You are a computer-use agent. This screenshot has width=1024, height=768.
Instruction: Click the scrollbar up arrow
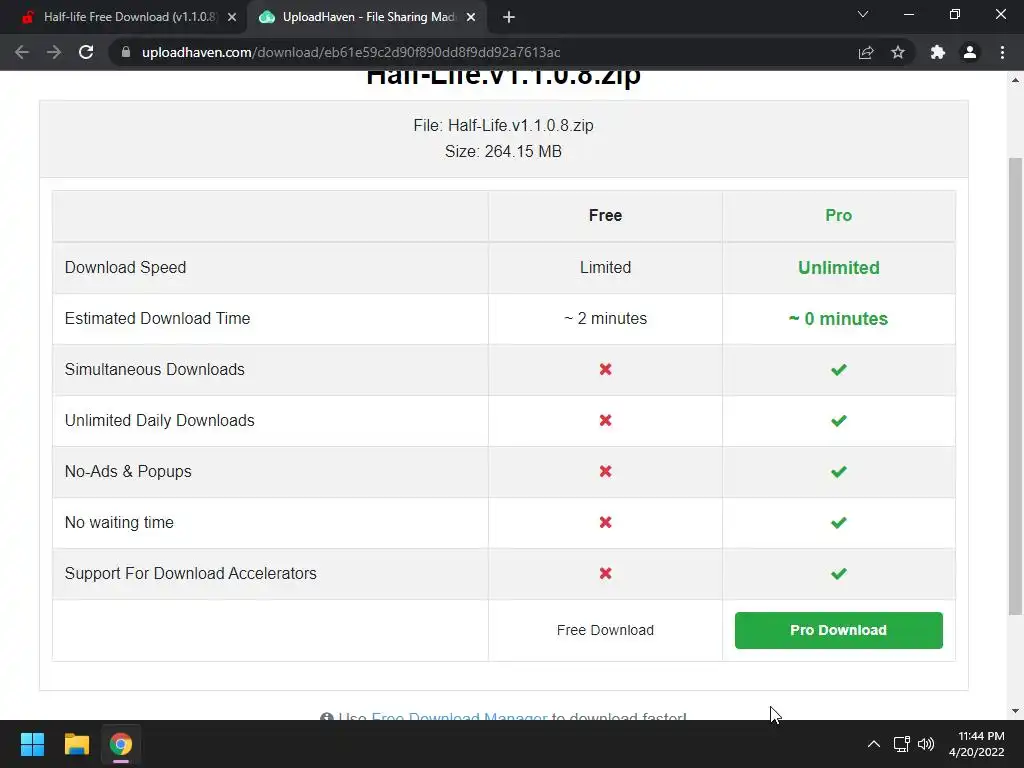[x=1015, y=80]
